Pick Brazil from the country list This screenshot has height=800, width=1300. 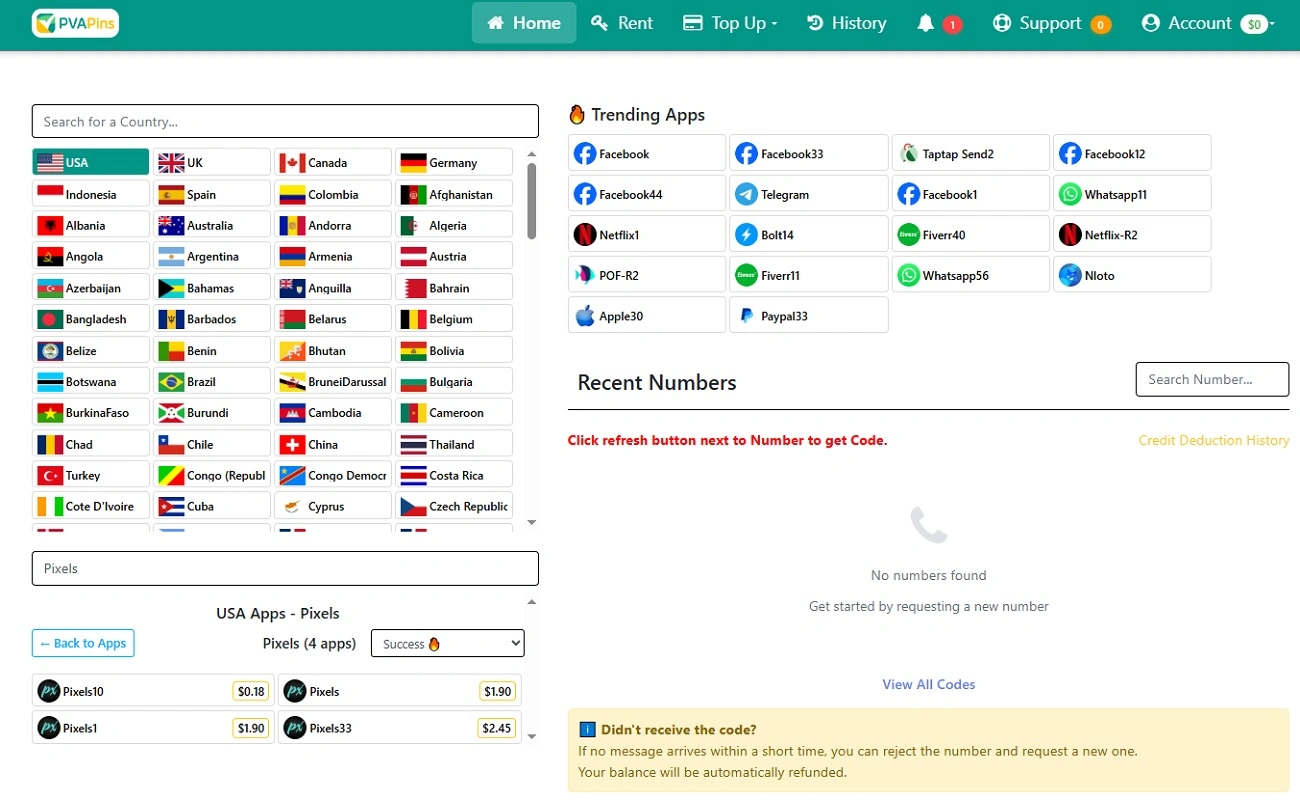(x=212, y=381)
